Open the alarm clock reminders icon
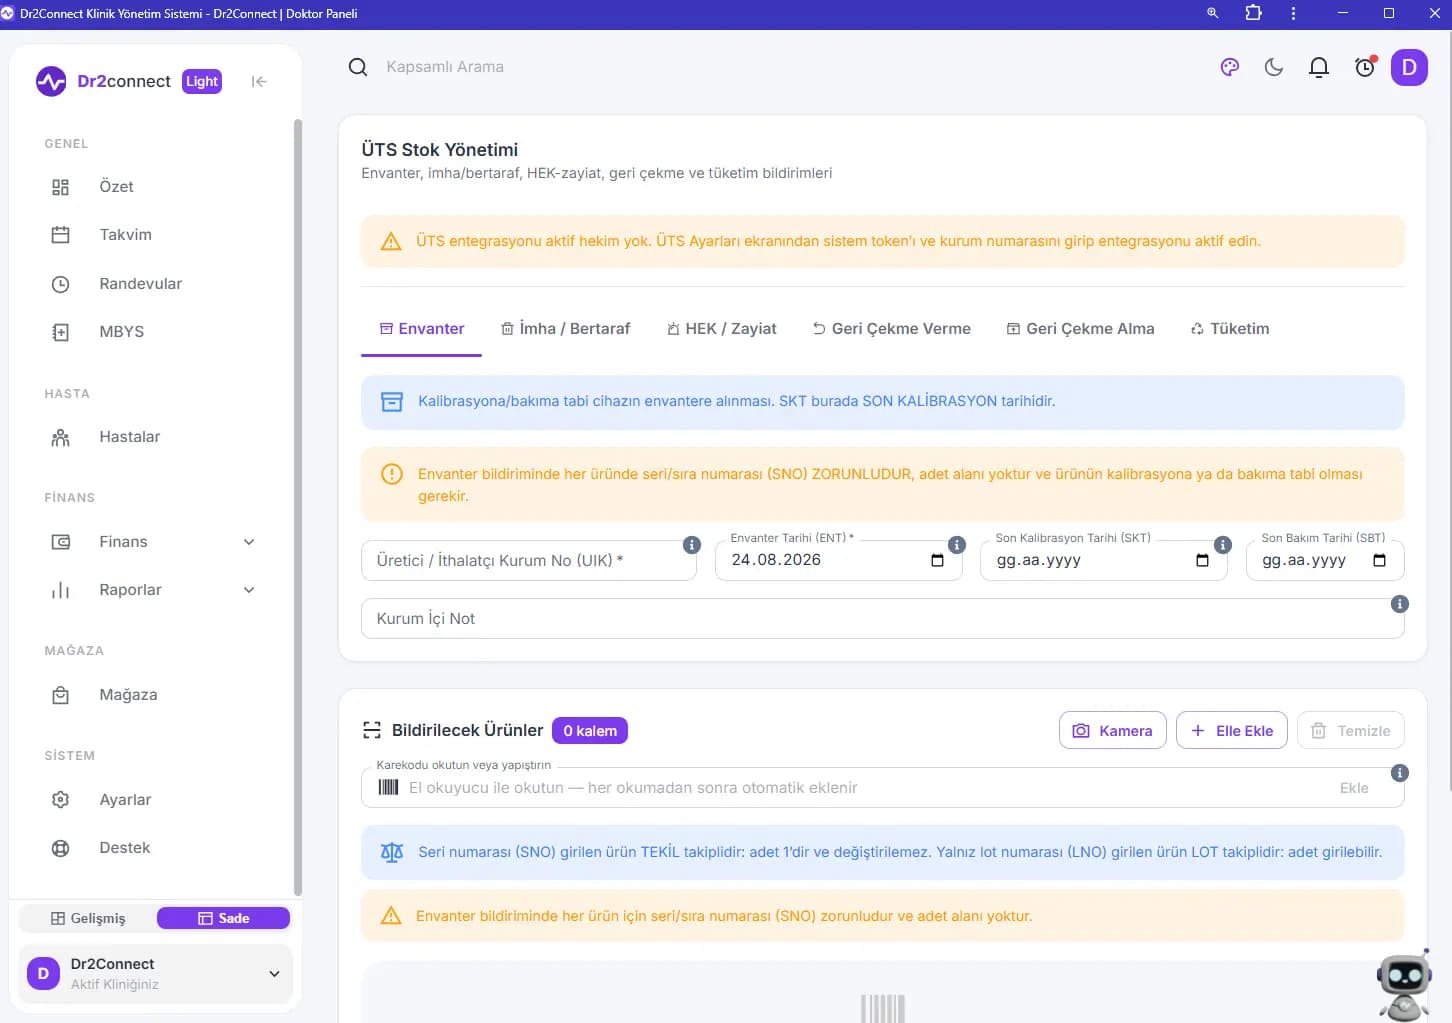 pyautogui.click(x=1365, y=67)
